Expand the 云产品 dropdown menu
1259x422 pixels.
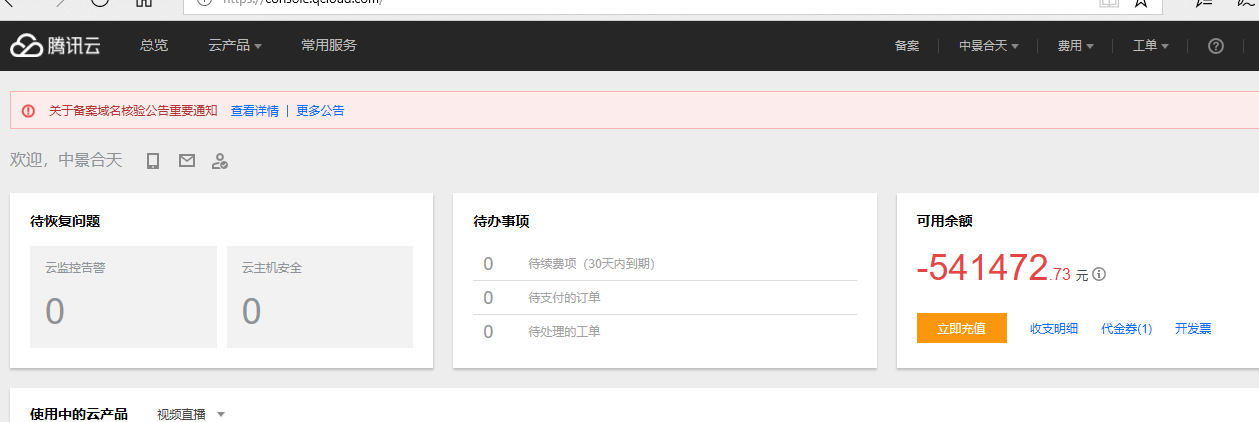(234, 46)
